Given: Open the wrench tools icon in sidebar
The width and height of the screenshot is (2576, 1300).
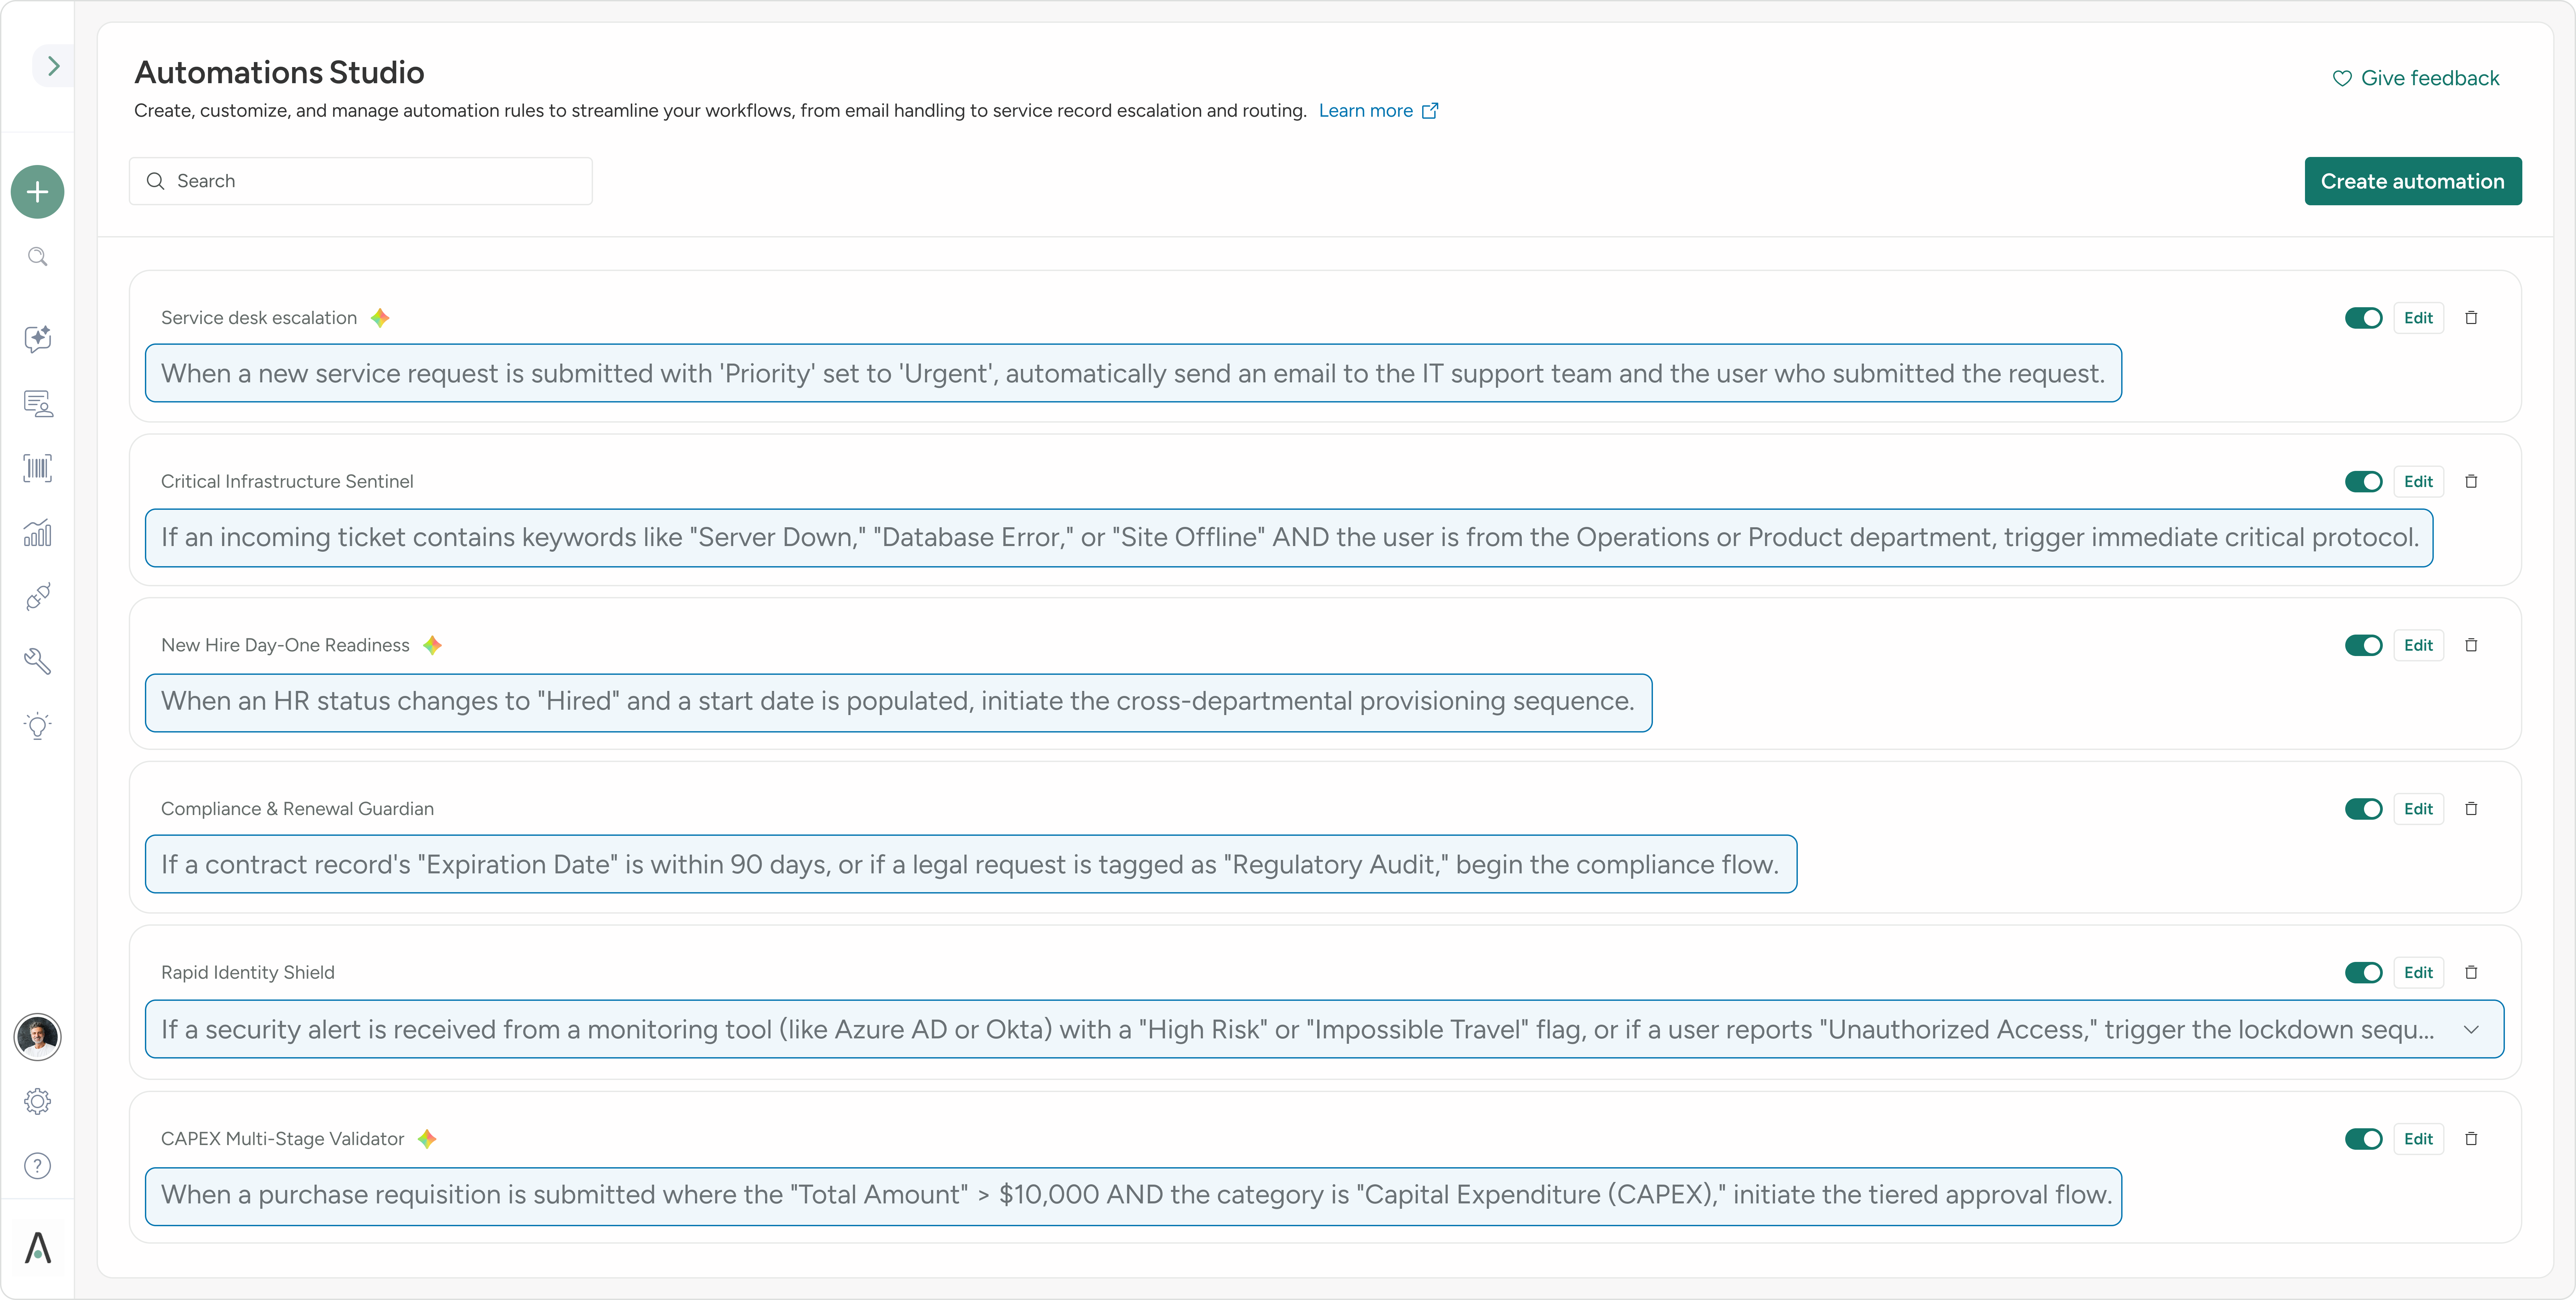Looking at the screenshot, I should click(37, 661).
